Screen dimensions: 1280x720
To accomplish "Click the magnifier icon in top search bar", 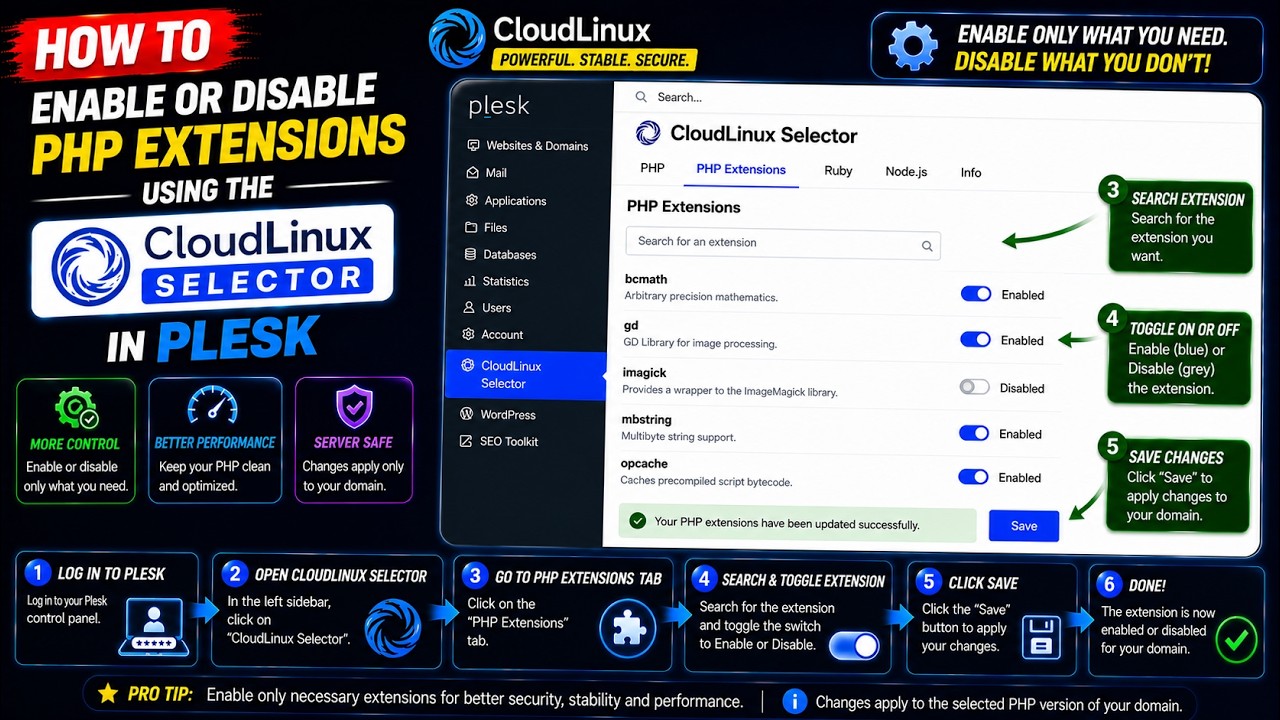I will point(641,97).
